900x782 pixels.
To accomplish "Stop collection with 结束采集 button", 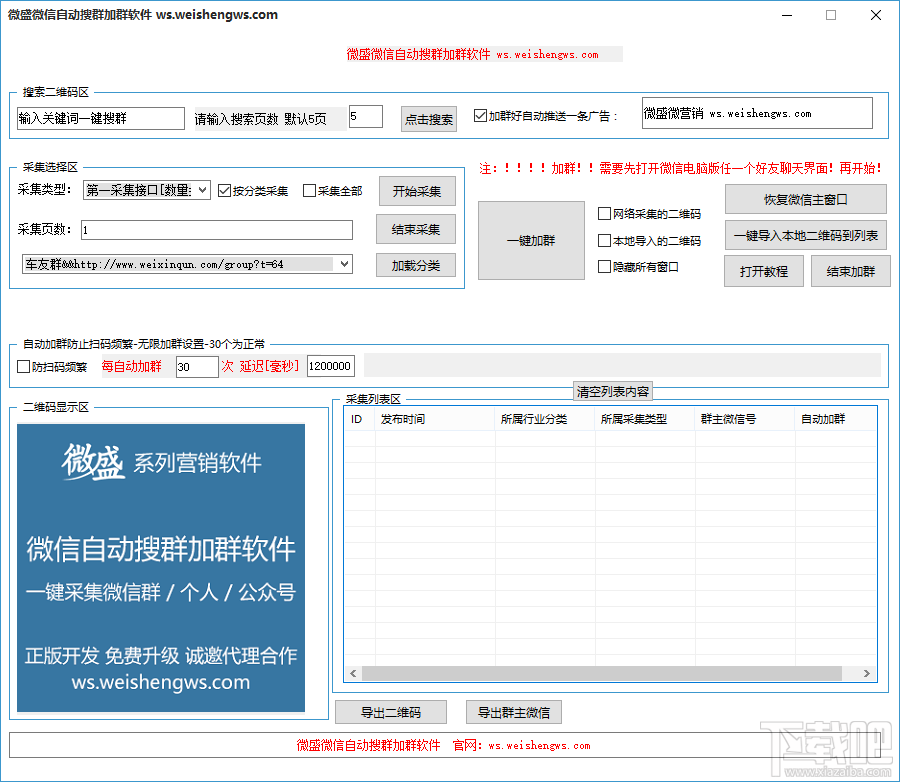I will [416, 229].
